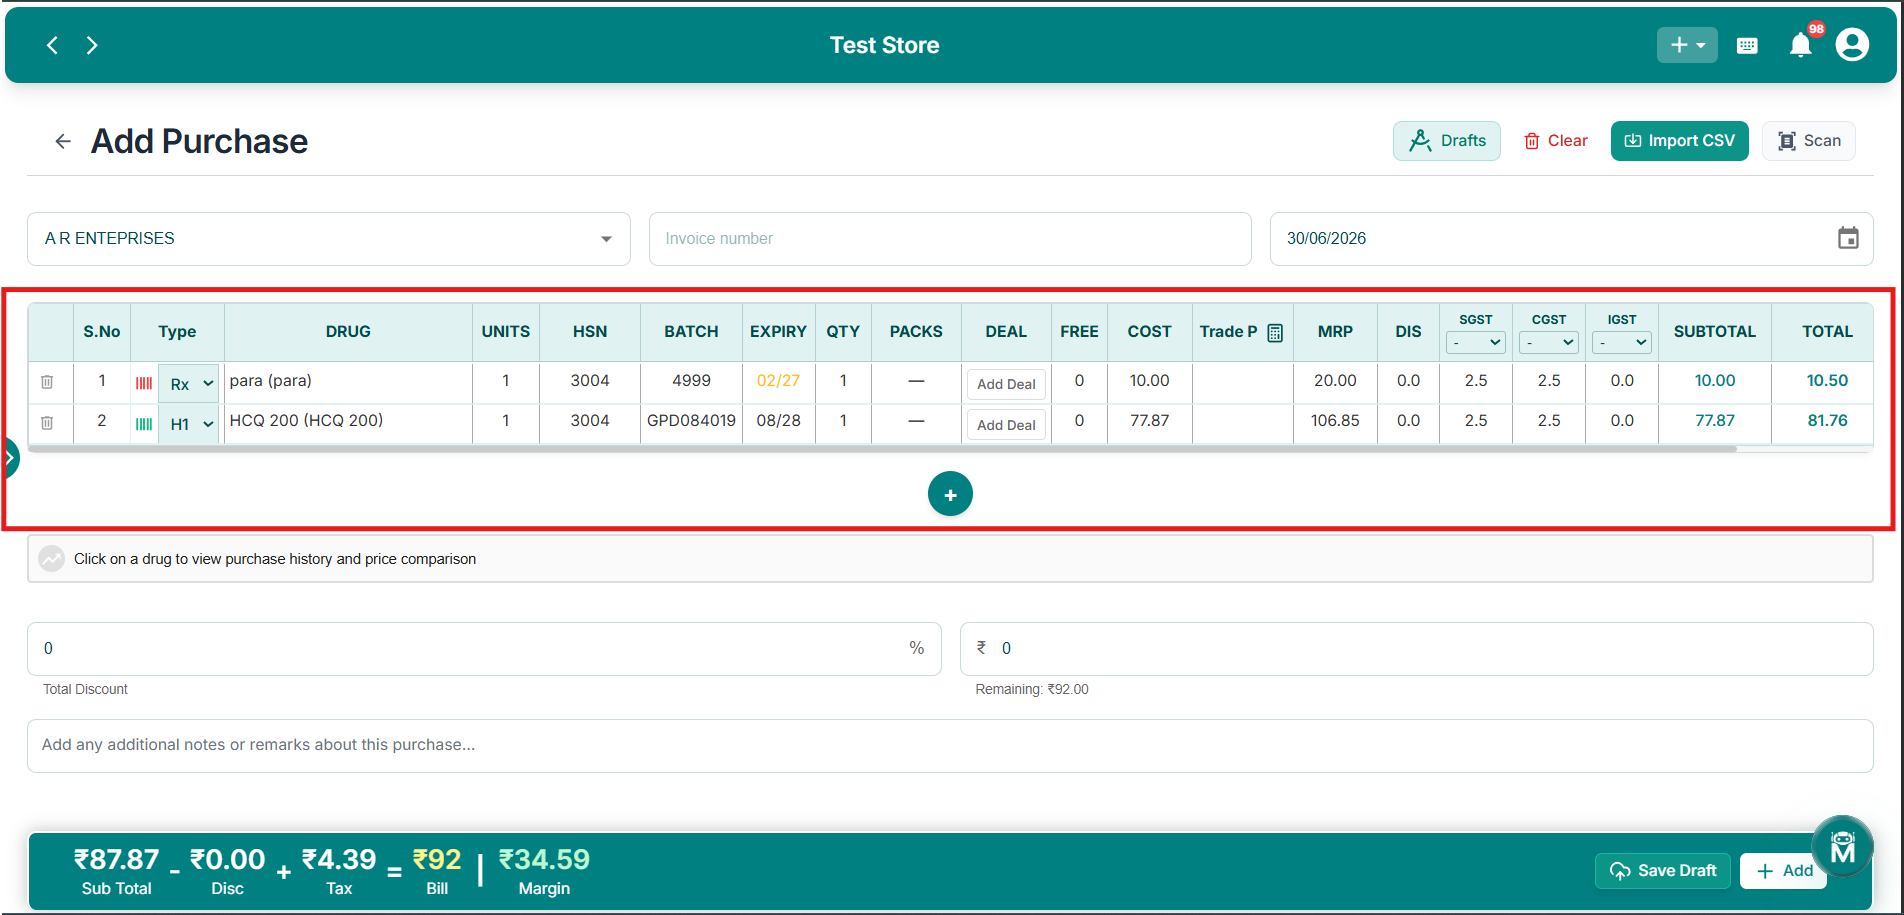Expand the left sidebar chevron tab
Screen dimensions: 1904x915
pos(9,458)
